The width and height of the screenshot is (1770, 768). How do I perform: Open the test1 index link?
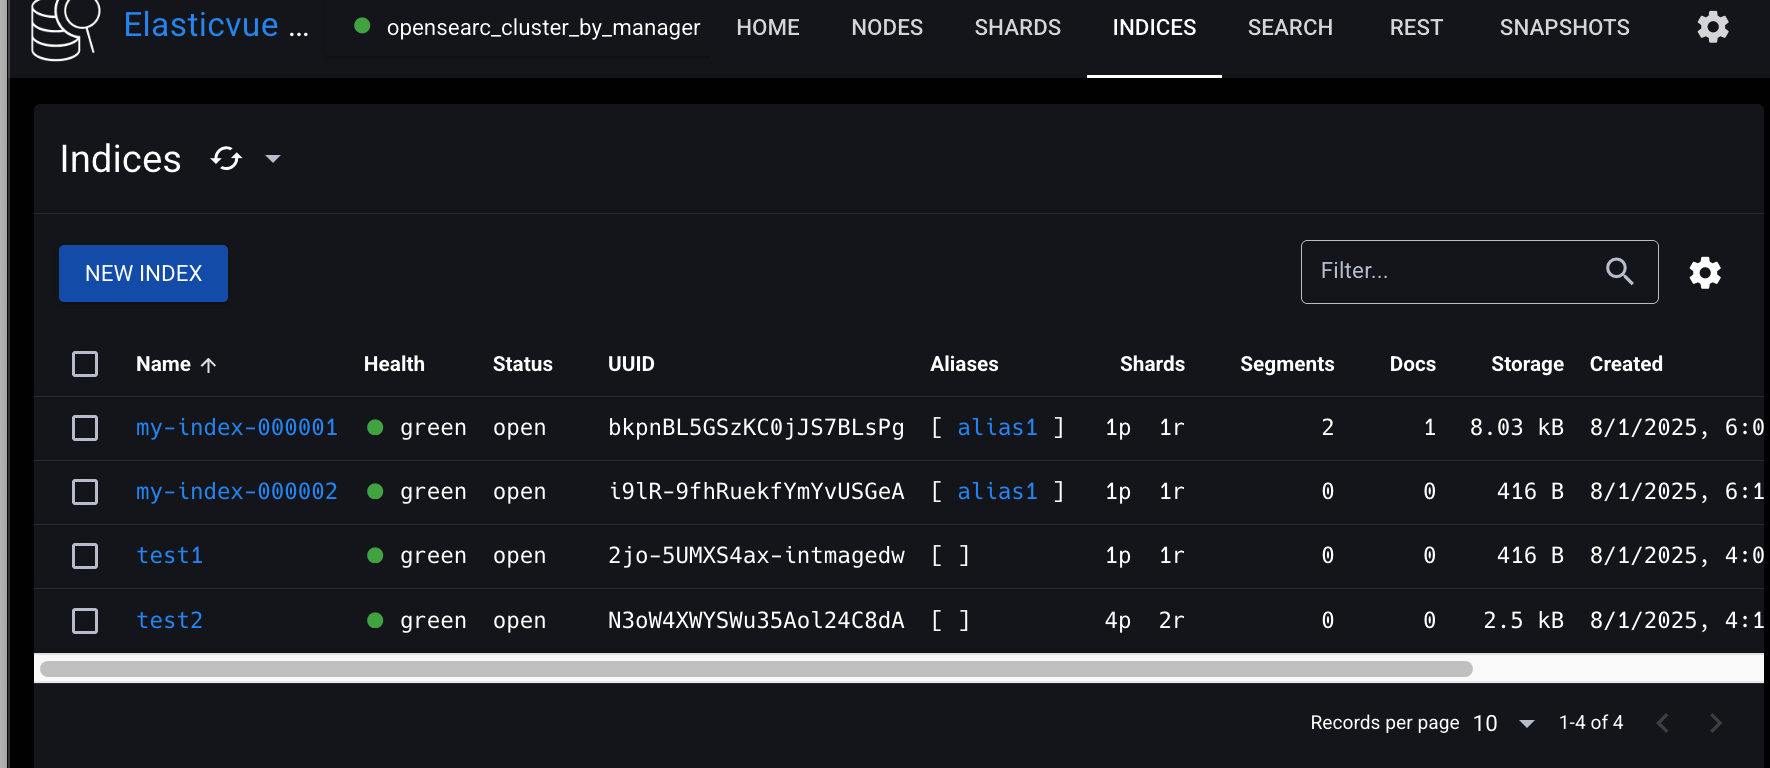point(170,556)
